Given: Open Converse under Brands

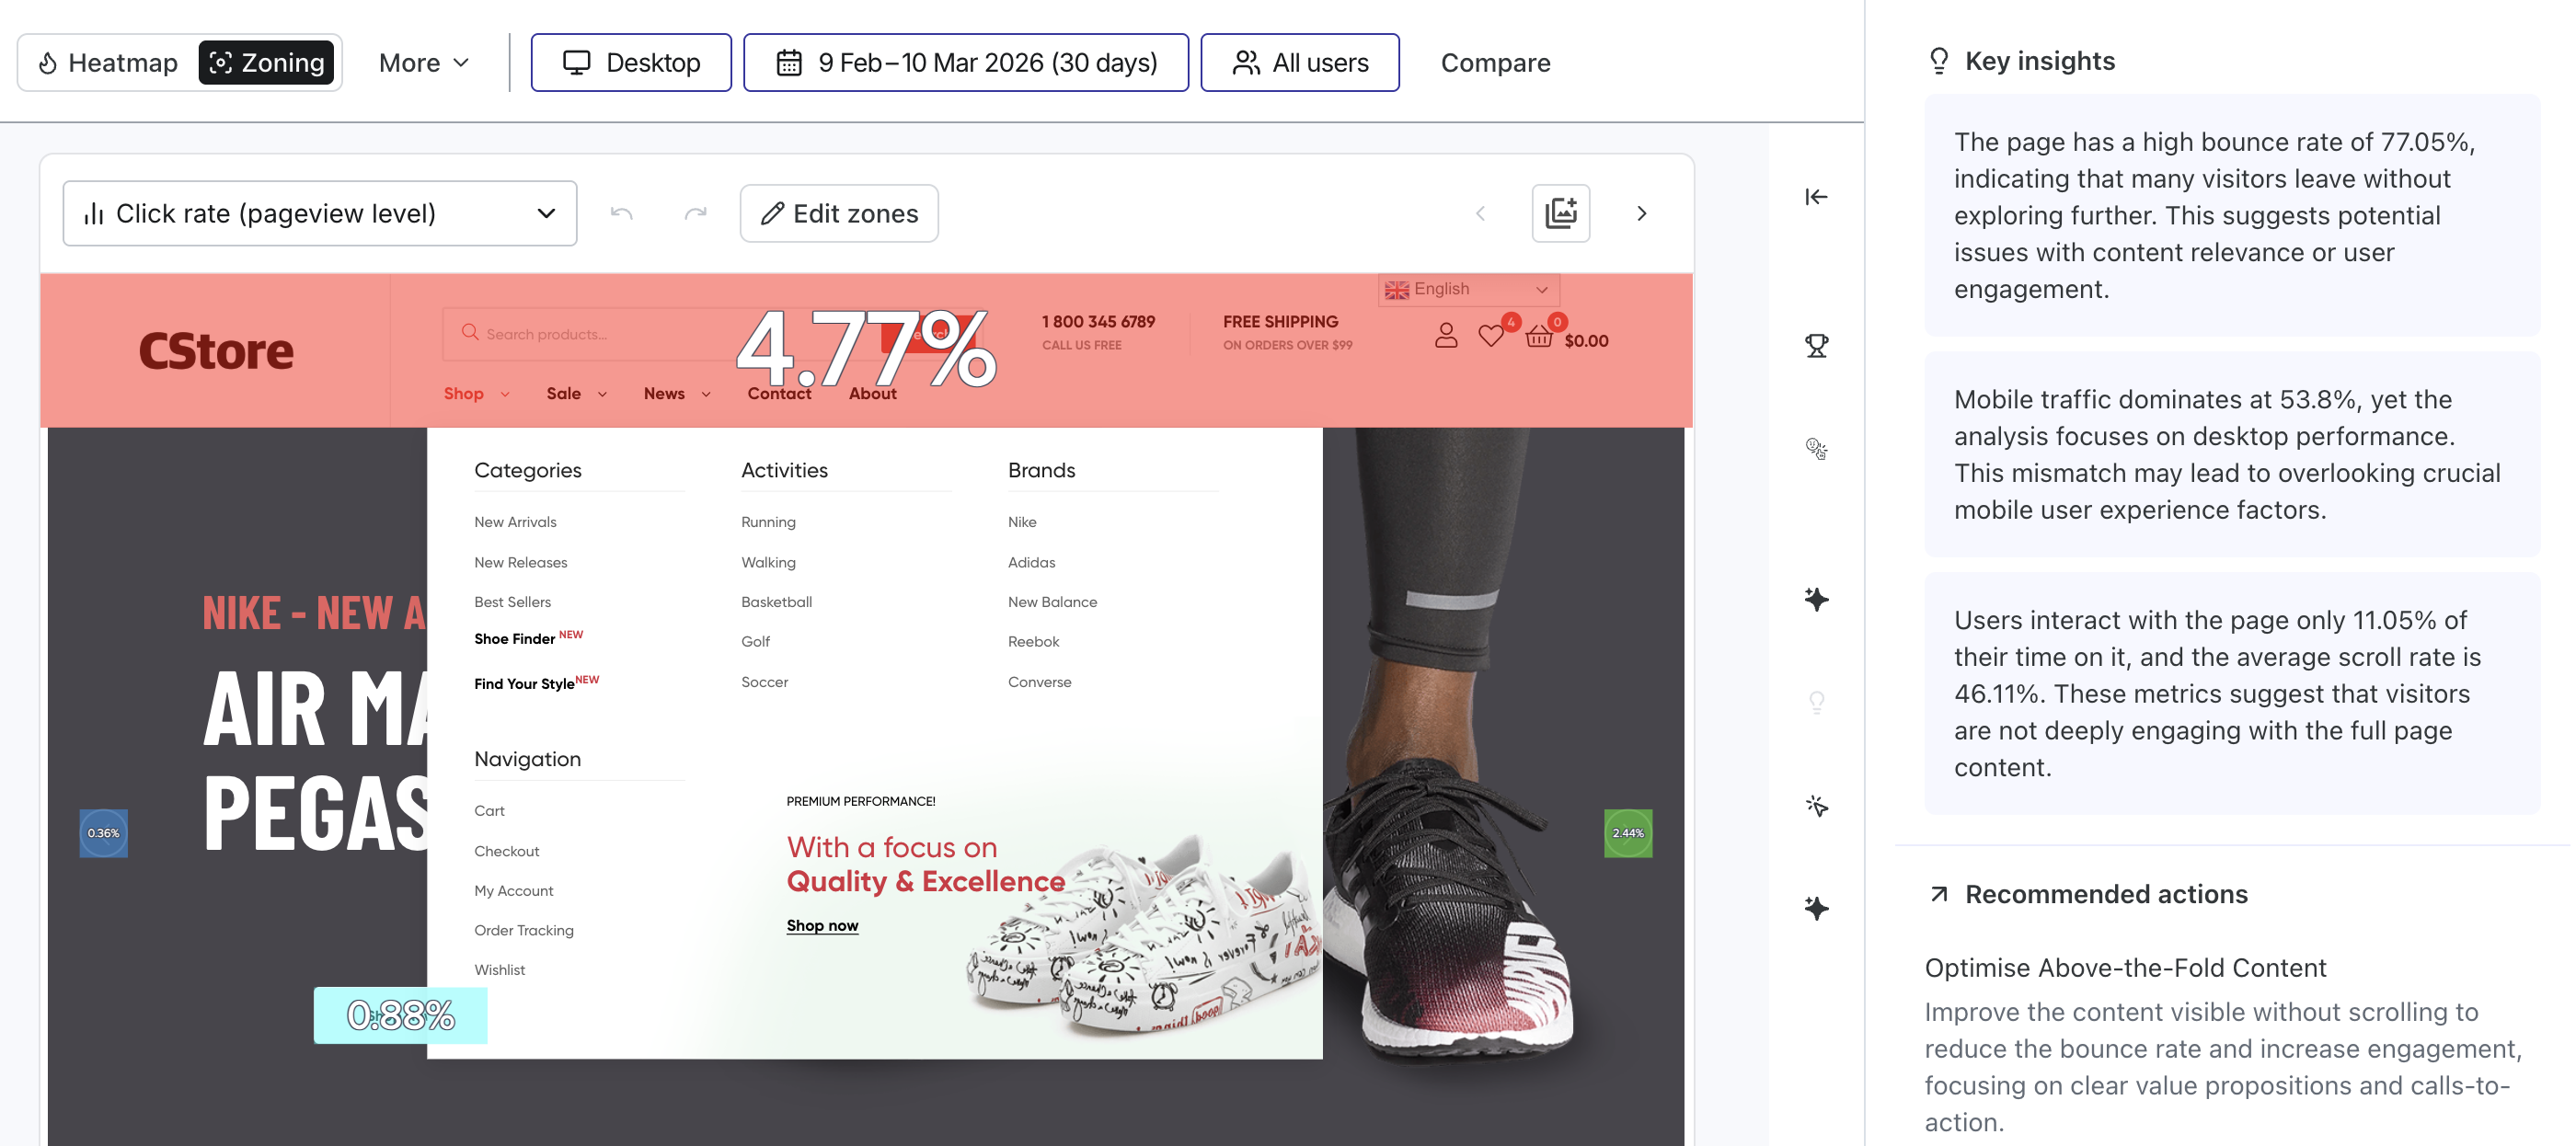Looking at the screenshot, I should 1039,682.
